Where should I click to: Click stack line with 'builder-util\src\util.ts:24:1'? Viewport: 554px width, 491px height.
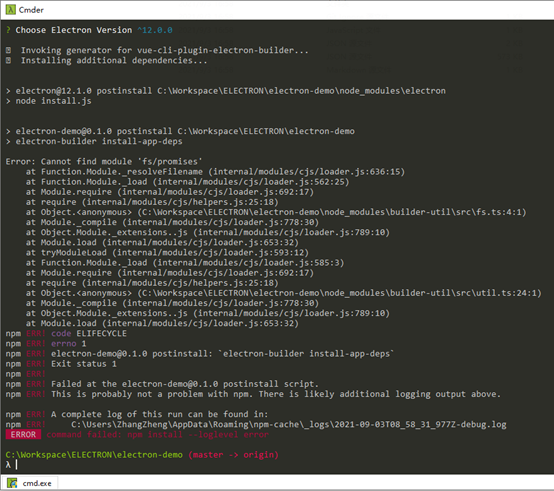click(283, 293)
